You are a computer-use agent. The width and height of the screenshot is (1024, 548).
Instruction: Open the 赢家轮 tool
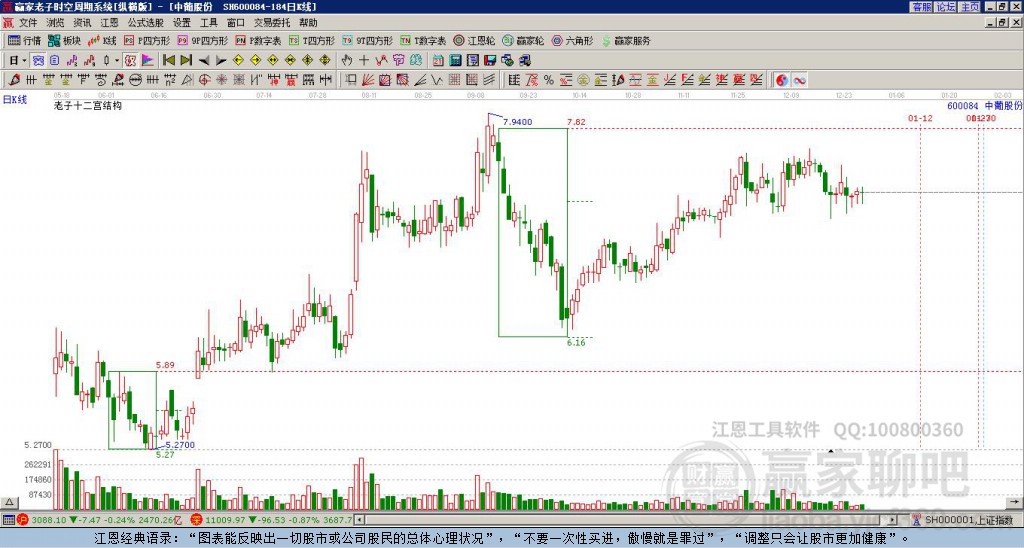pos(523,40)
